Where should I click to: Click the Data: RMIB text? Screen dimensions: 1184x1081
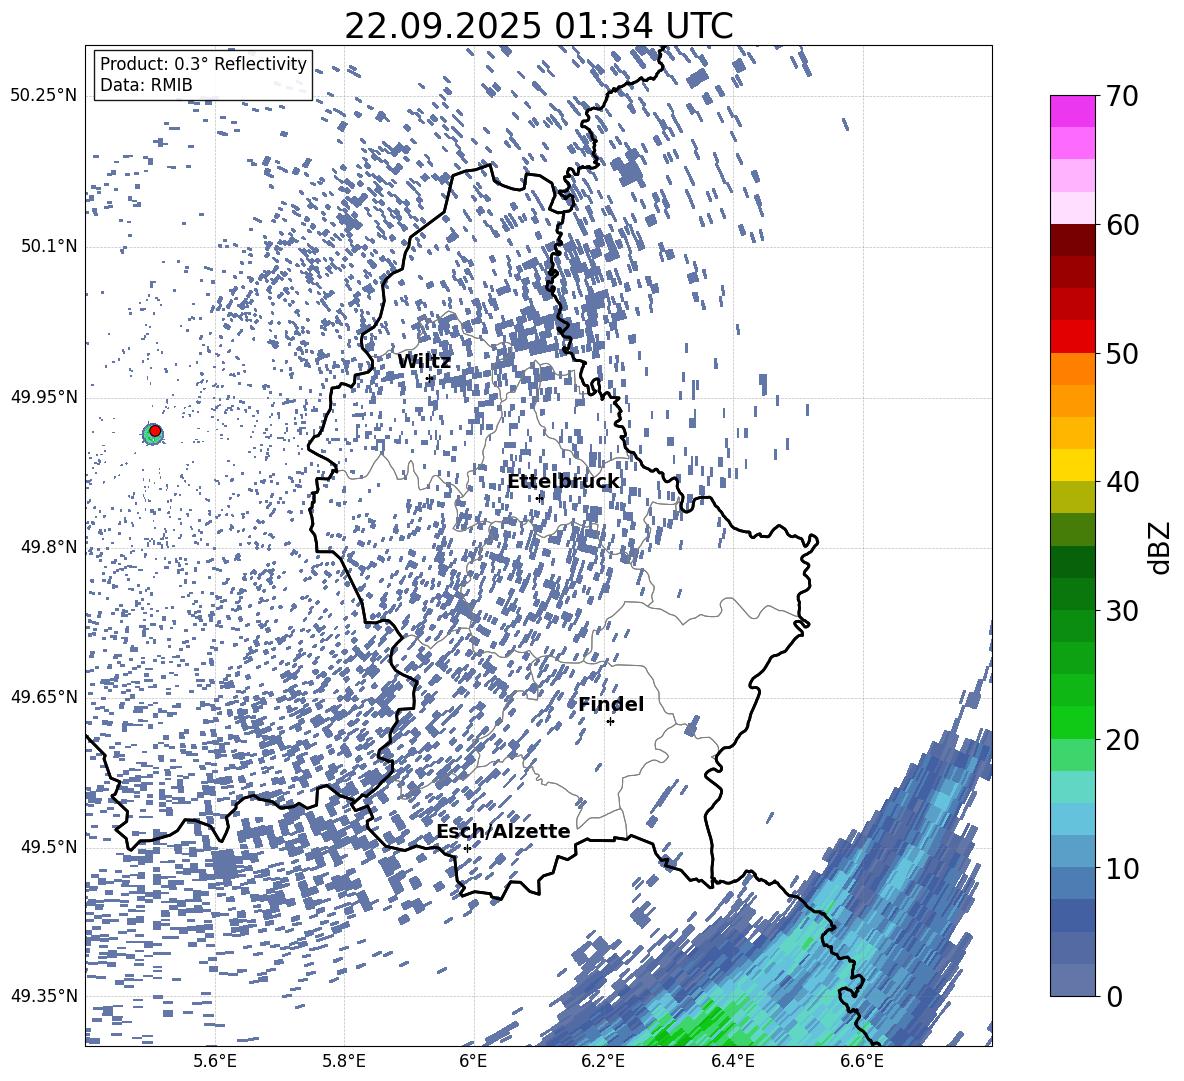[x=146, y=85]
